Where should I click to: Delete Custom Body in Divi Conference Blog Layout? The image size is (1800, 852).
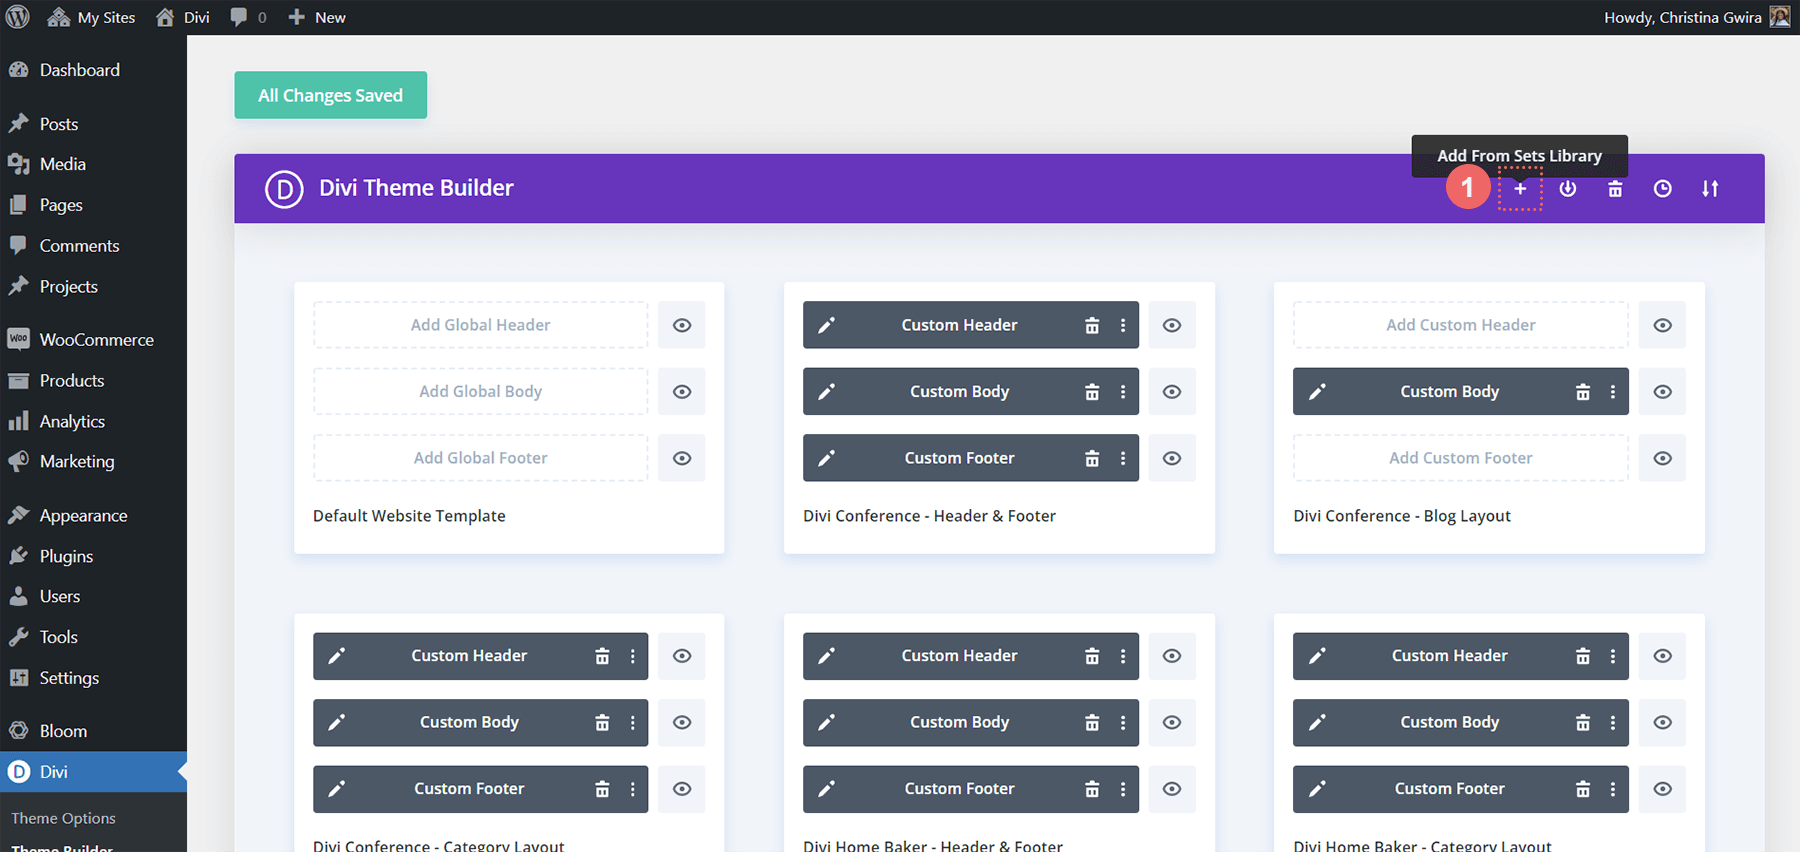tap(1582, 392)
